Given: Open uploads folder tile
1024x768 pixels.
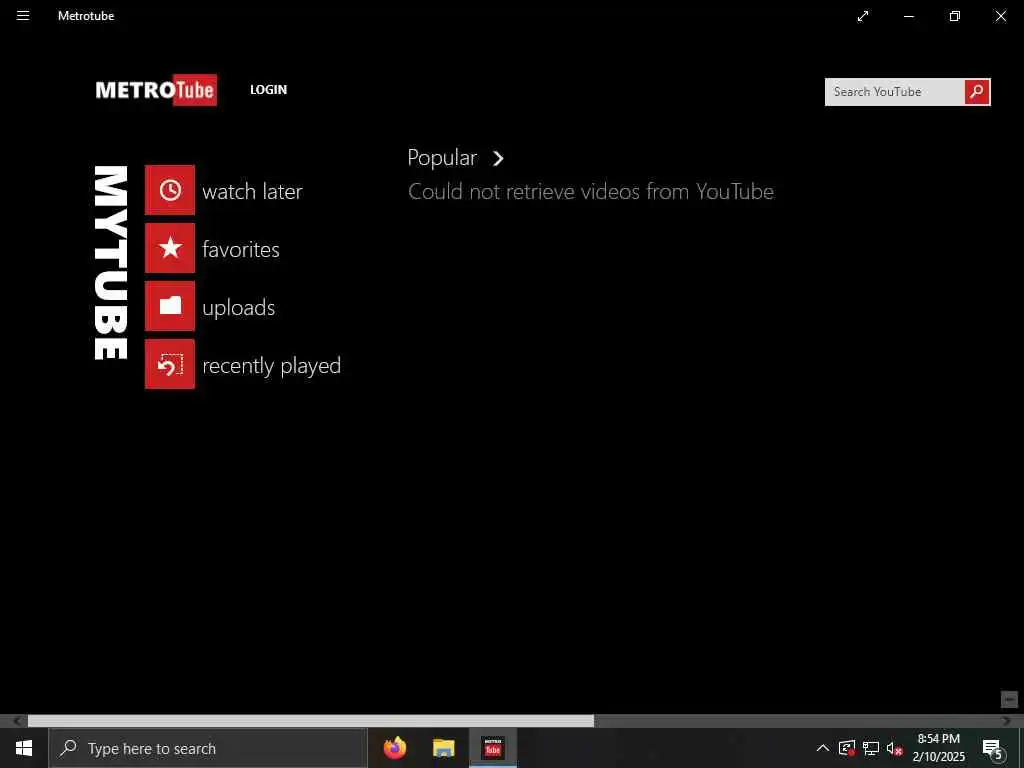Looking at the screenshot, I should 170,306.
